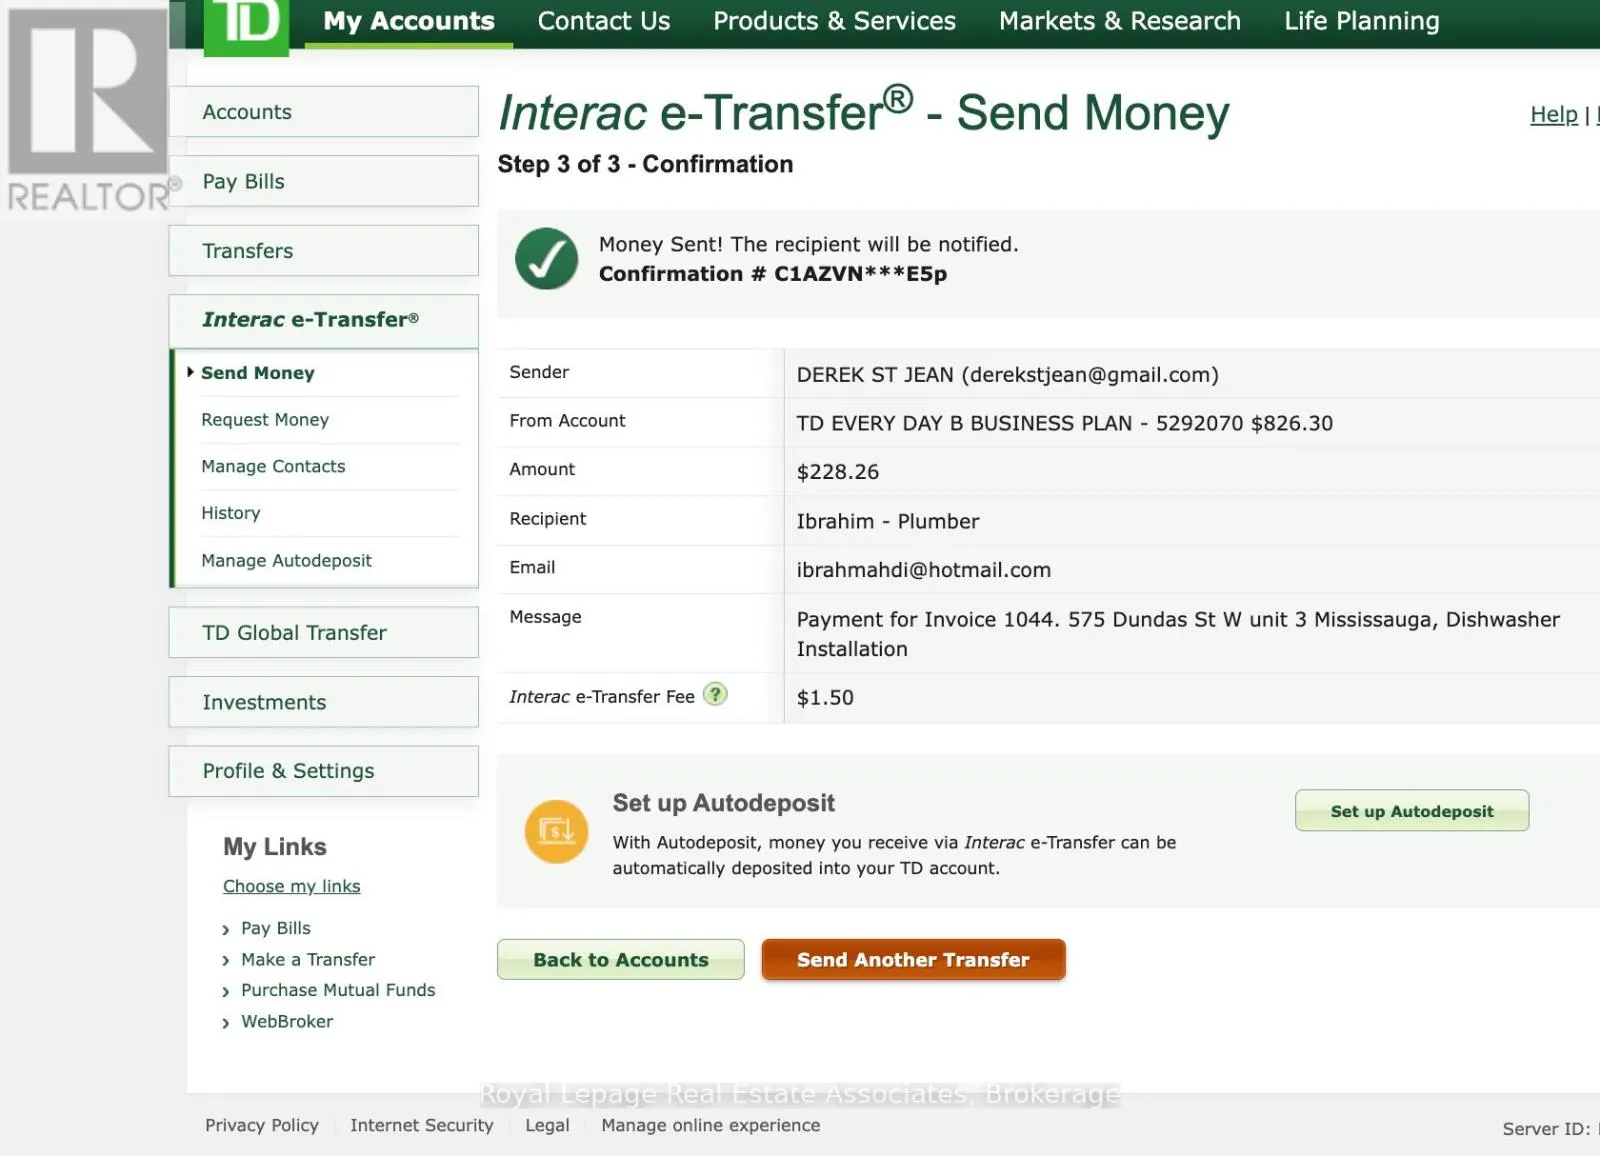Open TD Global Transfer section
This screenshot has width=1600, height=1156.
click(324, 633)
